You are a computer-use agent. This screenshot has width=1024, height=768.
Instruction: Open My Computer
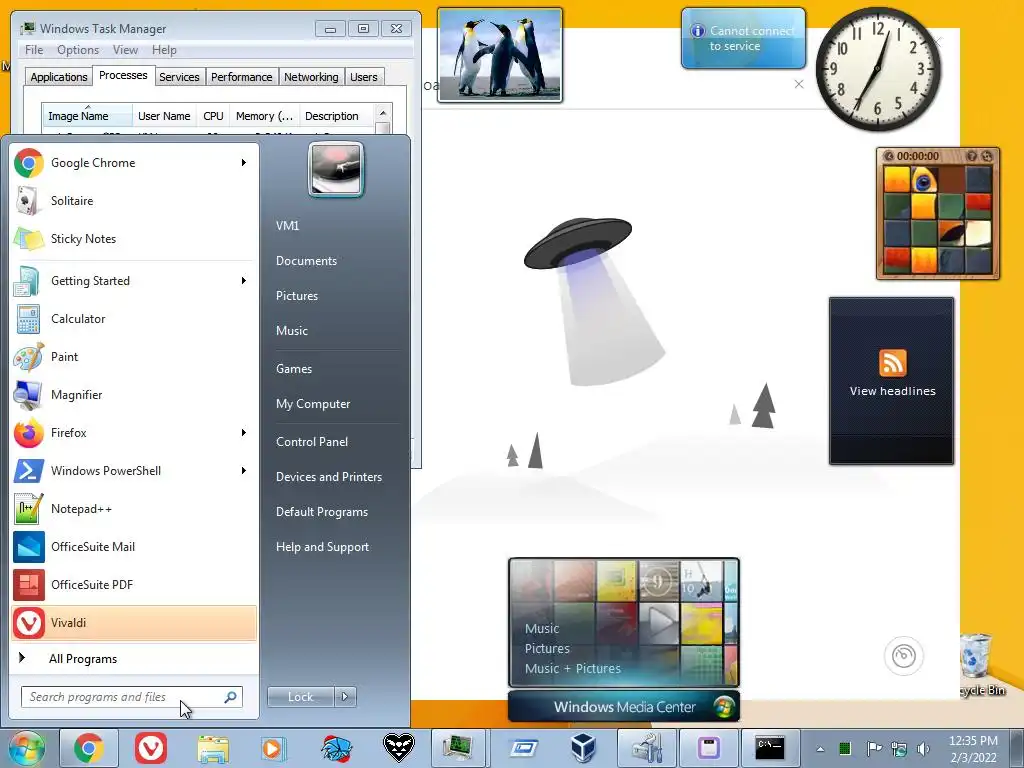pyautogui.click(x=313, y=404)
